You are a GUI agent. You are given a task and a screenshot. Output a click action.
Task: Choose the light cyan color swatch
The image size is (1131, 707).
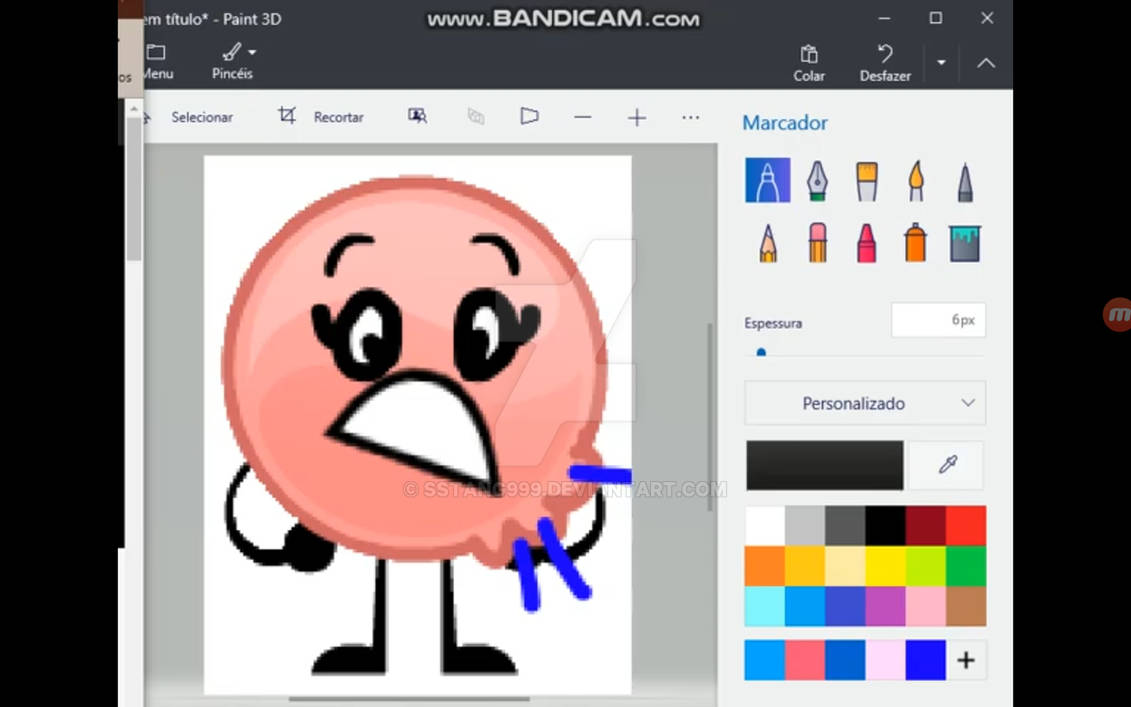tap(765, 606)
